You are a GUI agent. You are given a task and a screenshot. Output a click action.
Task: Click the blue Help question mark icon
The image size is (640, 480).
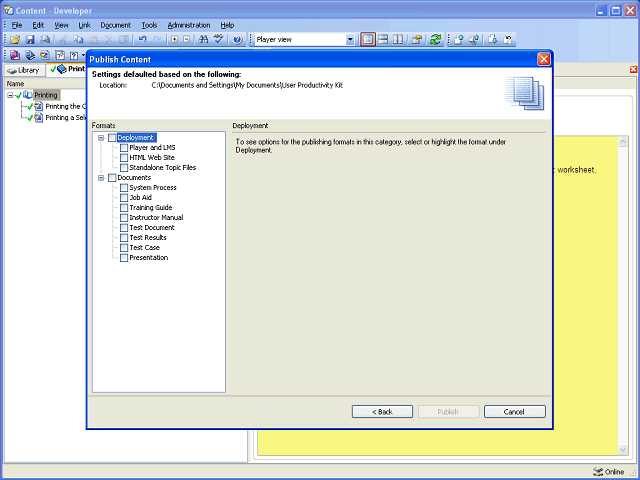point(238,40)
